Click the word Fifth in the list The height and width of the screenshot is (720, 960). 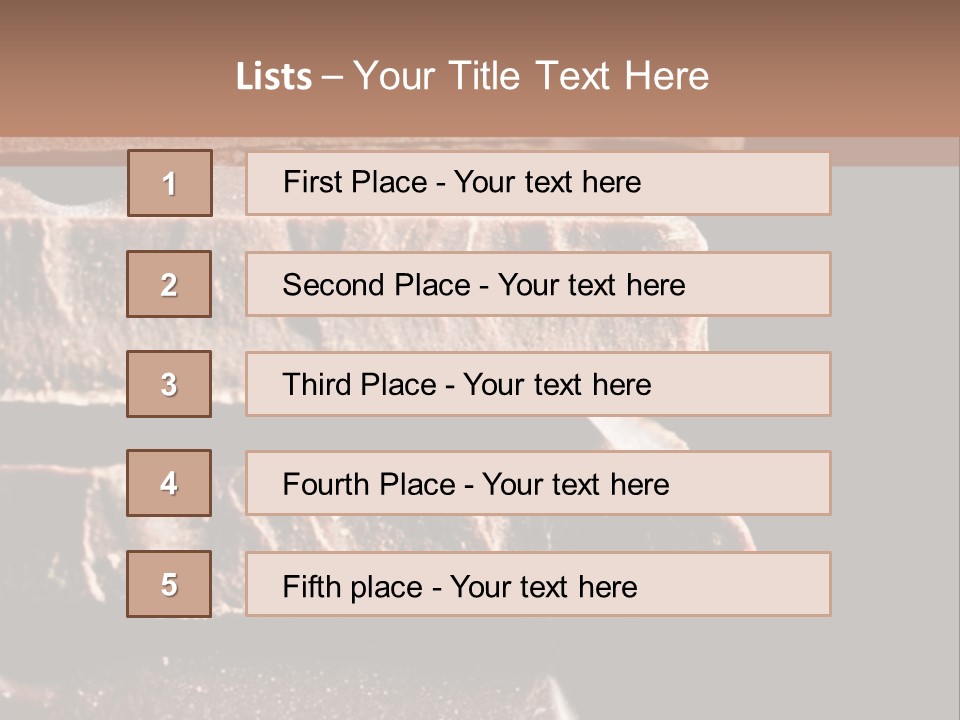tap(312, 586)
